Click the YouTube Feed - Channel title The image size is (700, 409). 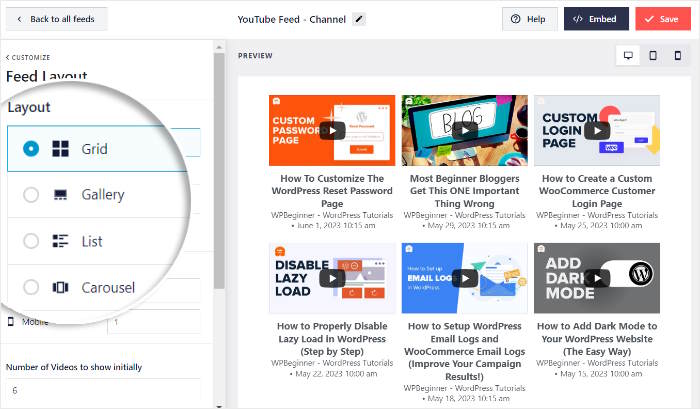pos(292,19)
